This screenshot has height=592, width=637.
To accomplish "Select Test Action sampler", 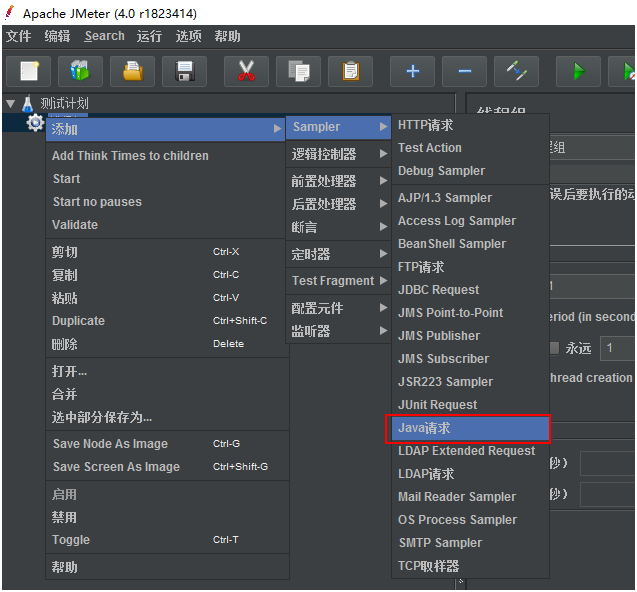I will coord(470,148).
